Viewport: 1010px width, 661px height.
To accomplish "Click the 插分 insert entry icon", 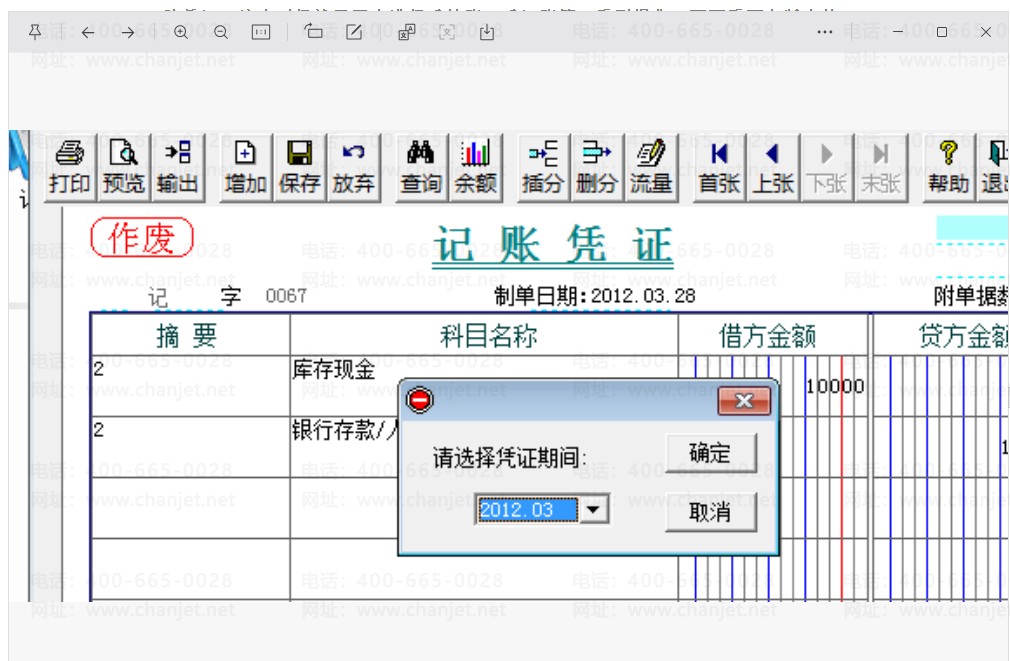I will [542, 168].
